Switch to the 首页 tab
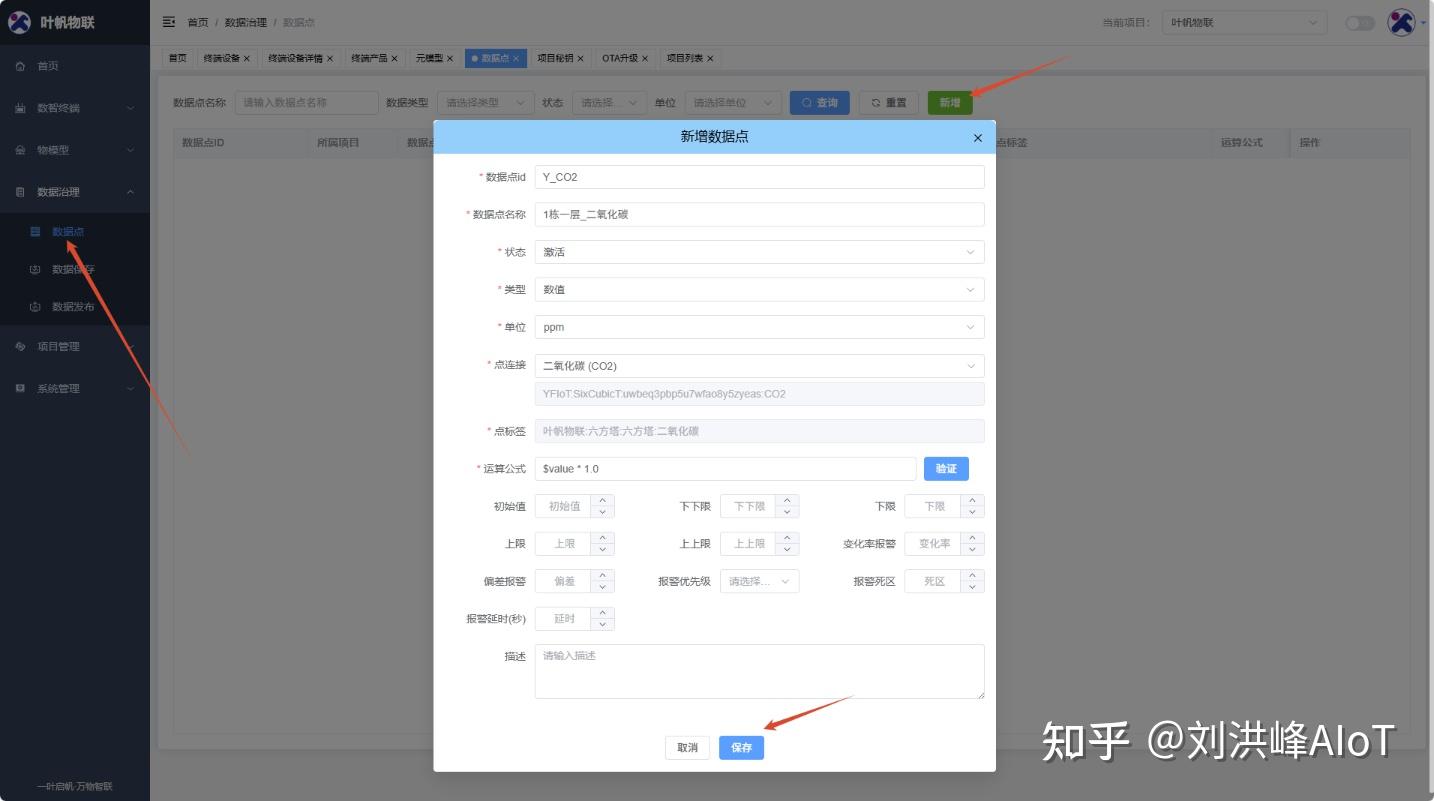 point(177,59)
